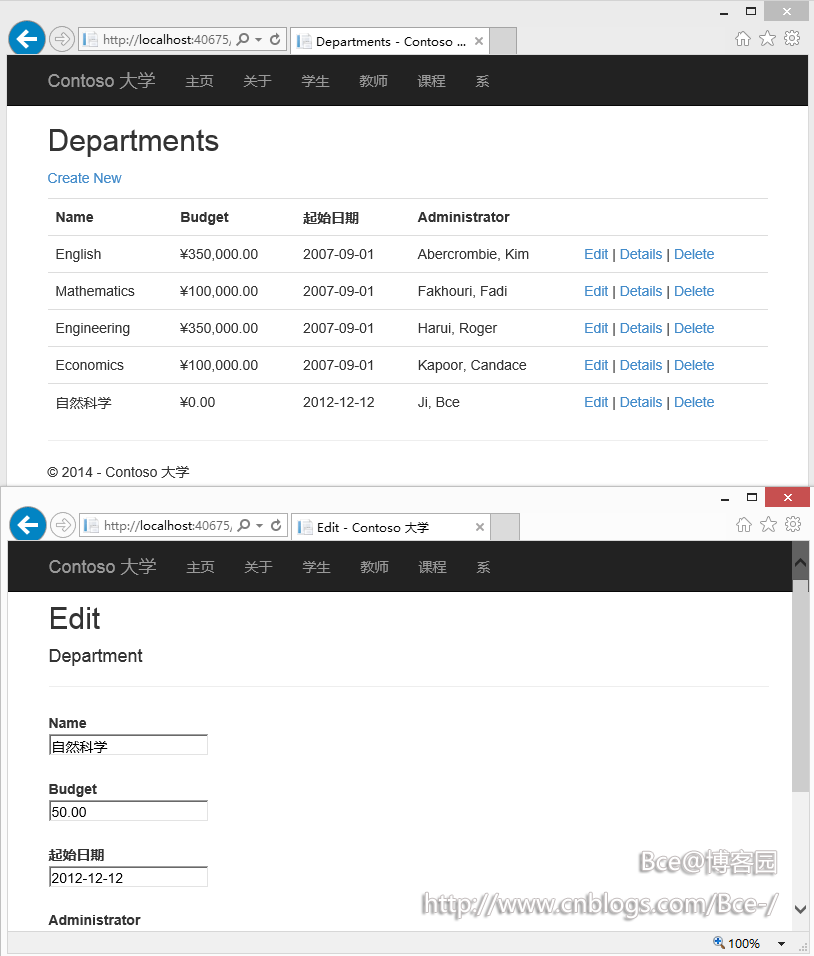Refresh the Departments window page
This screenshot has height=956, width=814.
(275, 40)
